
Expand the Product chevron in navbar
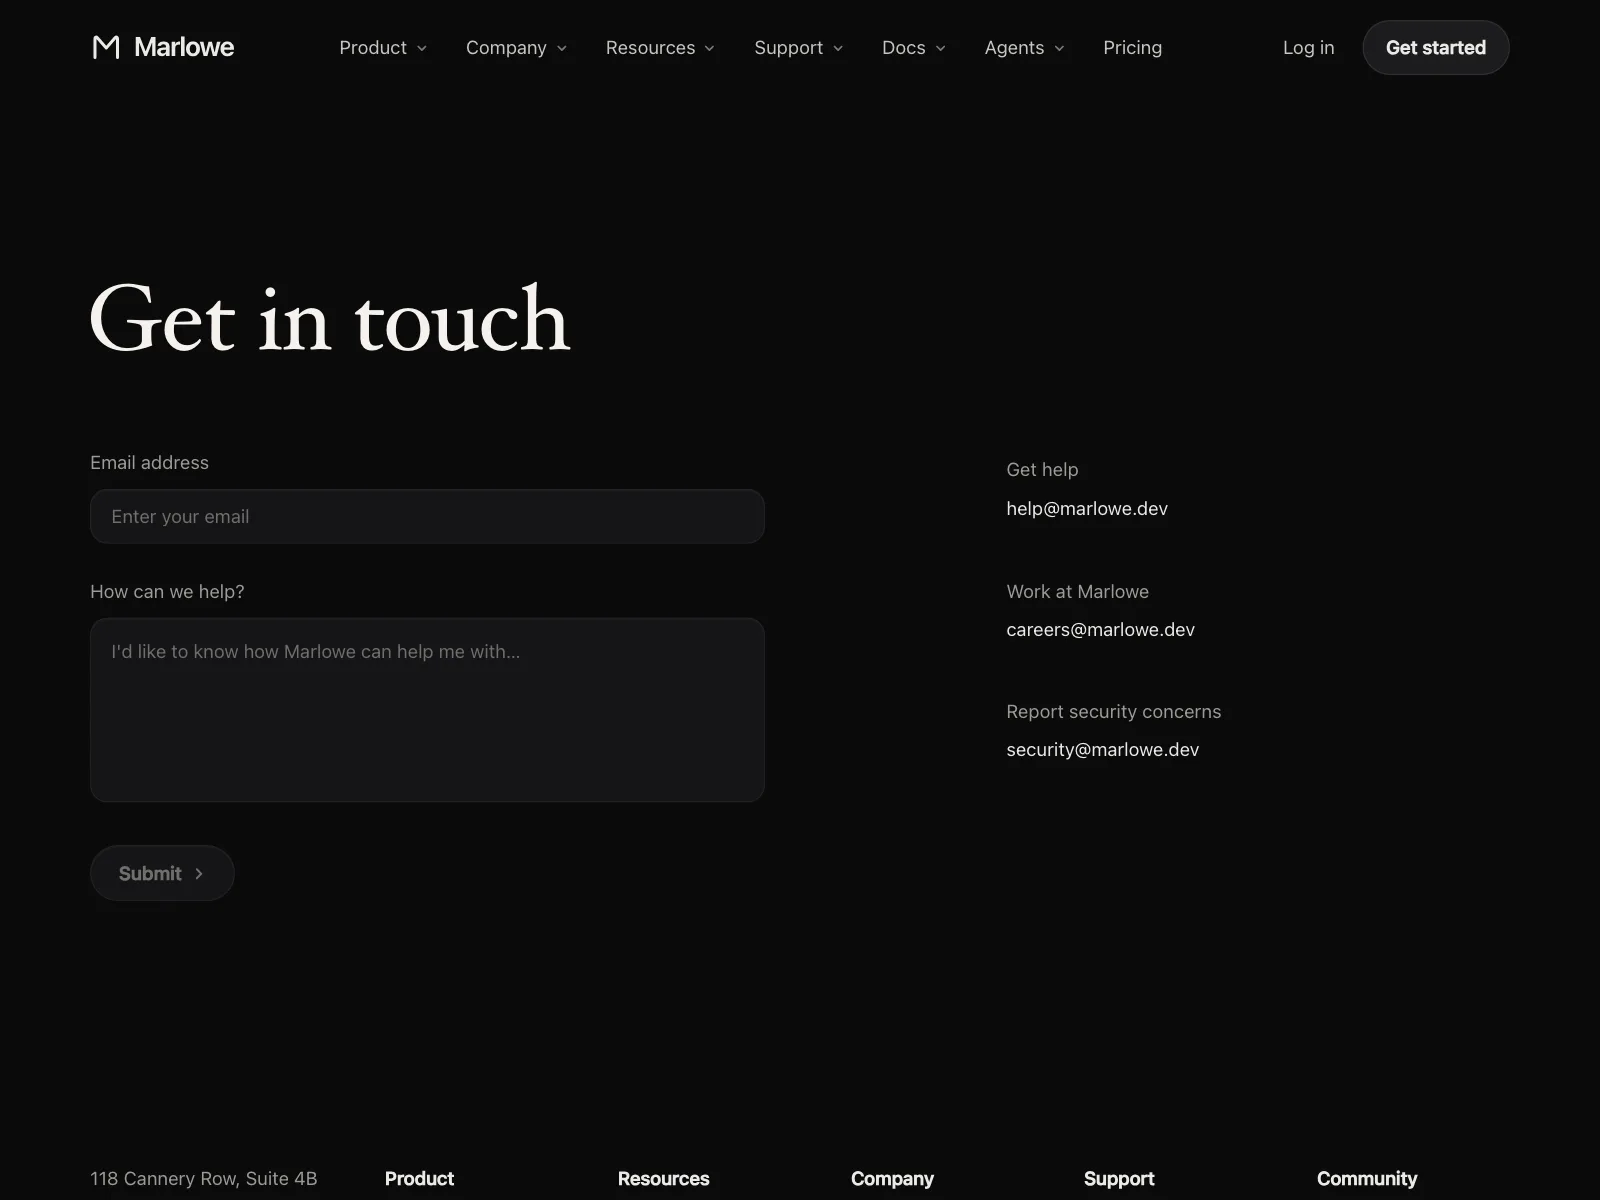422,48
